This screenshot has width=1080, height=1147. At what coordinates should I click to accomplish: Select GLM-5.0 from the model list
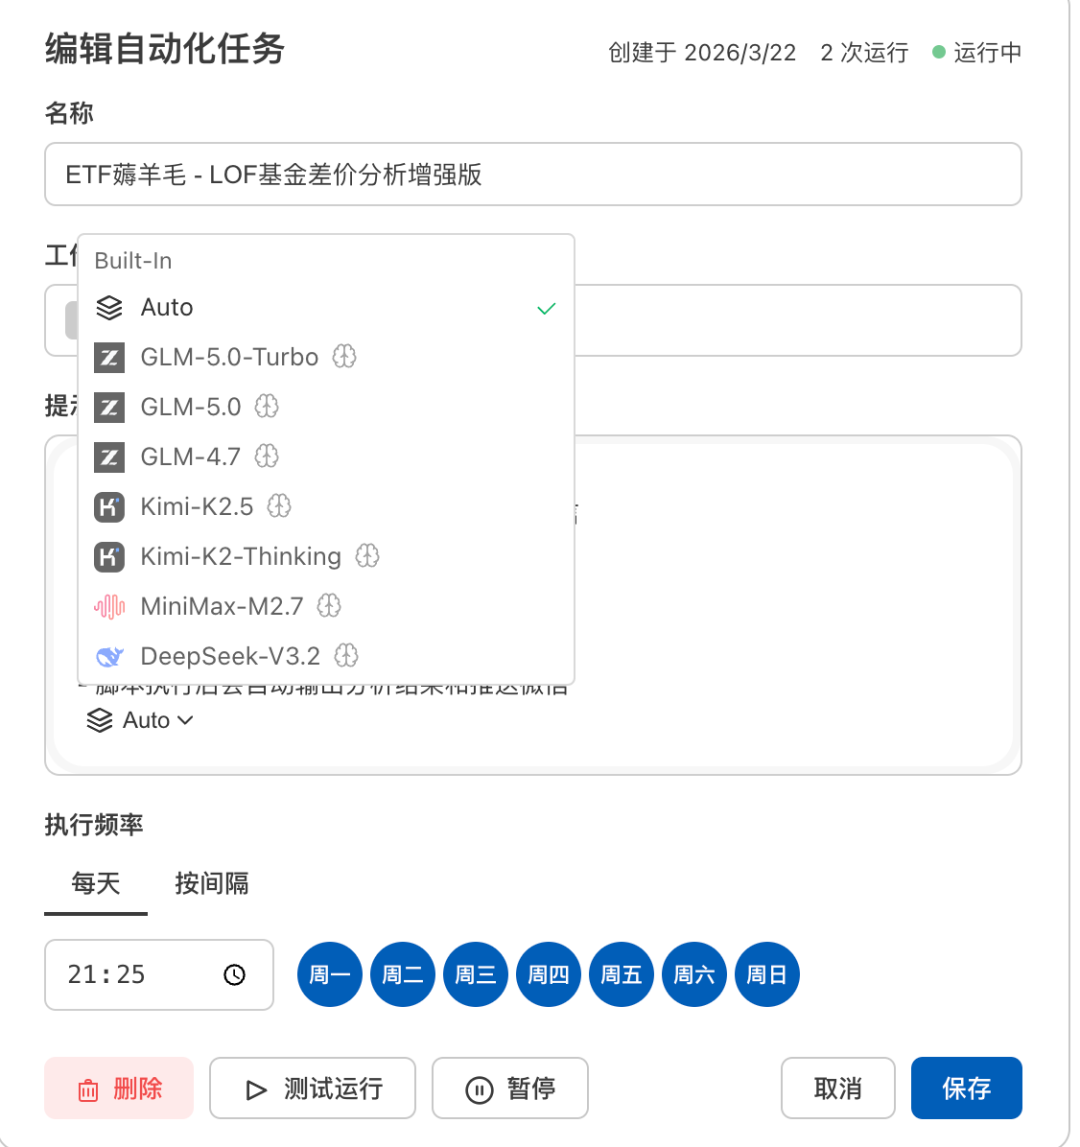click(x=191, y=407)
